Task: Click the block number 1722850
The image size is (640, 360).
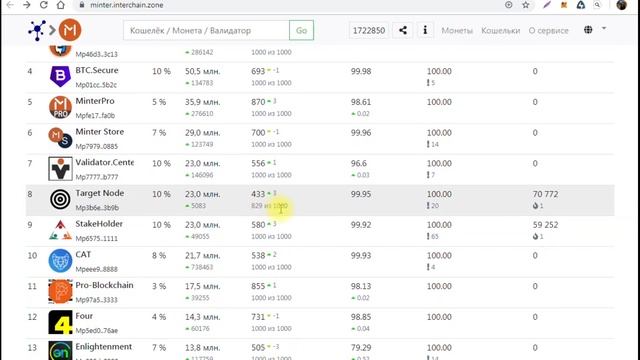Action: coord(369,31)
